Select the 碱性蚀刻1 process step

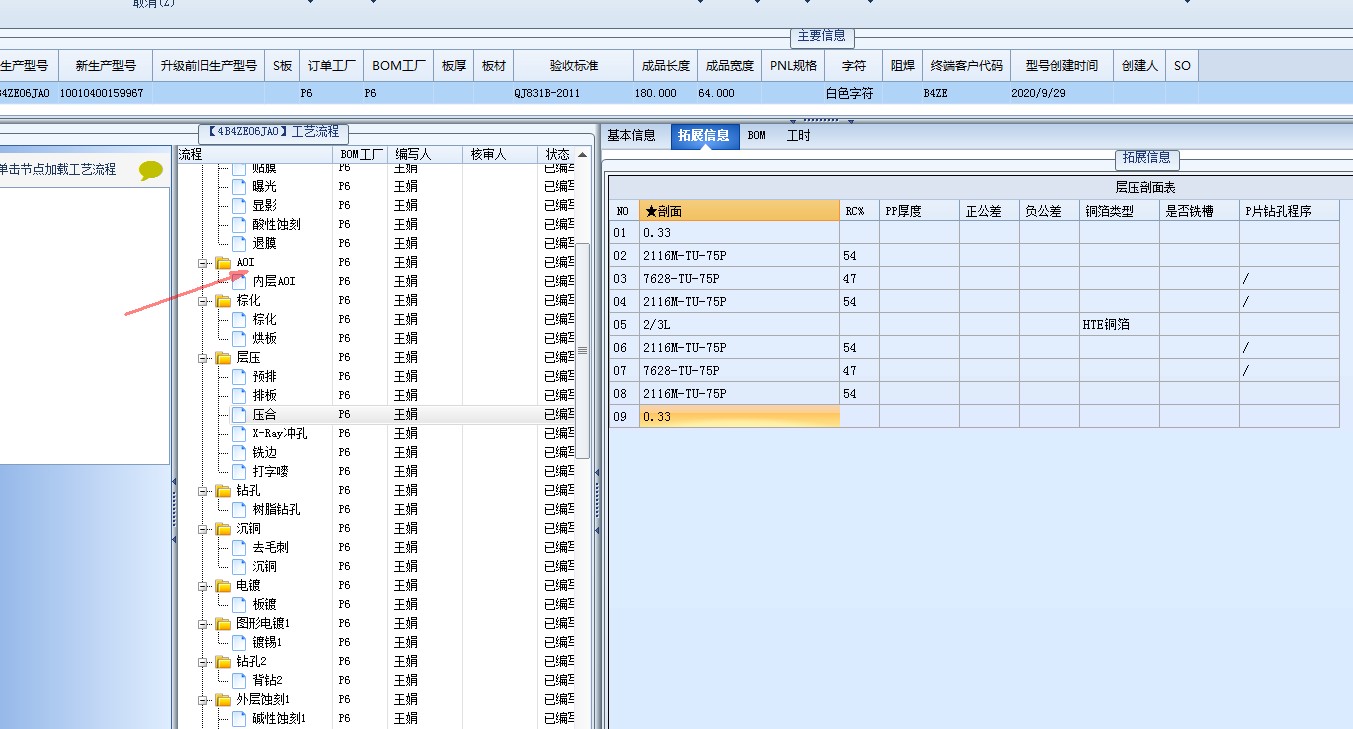[279, 718]
